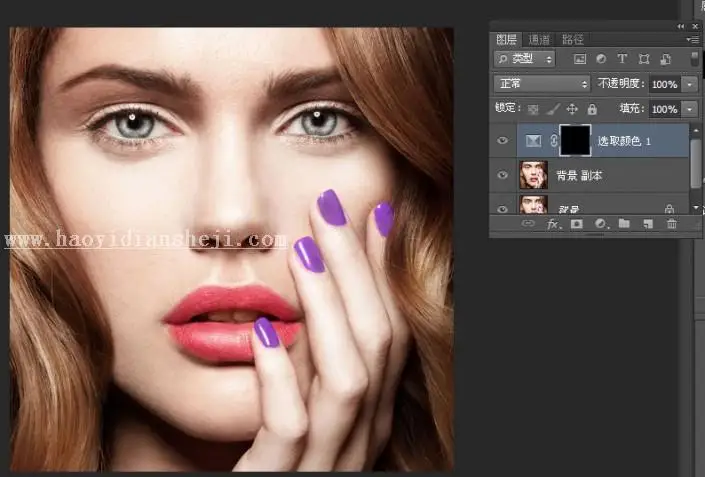Toggle mask link icon on 选取颜色 1
Image resolution: width=705 pixels, height=477 pixels.
pos(553,141)
